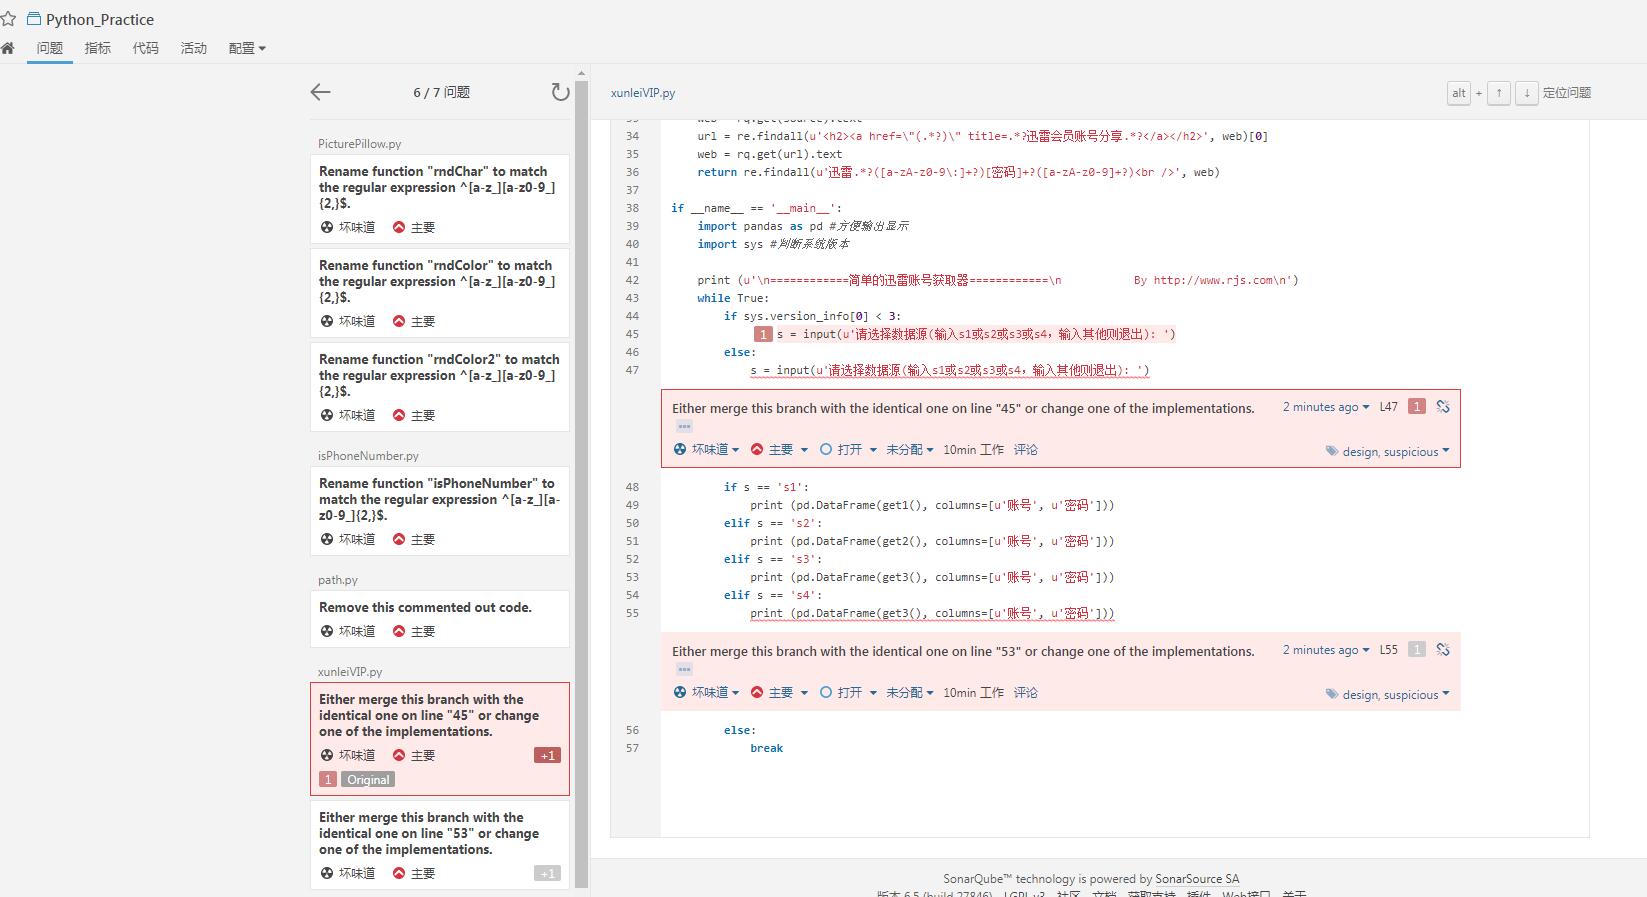Image resolution: width=1647 pixels, height=897 pixels.
Task: Click the "6 / 7 问题" counter
Action: [441, 92]
